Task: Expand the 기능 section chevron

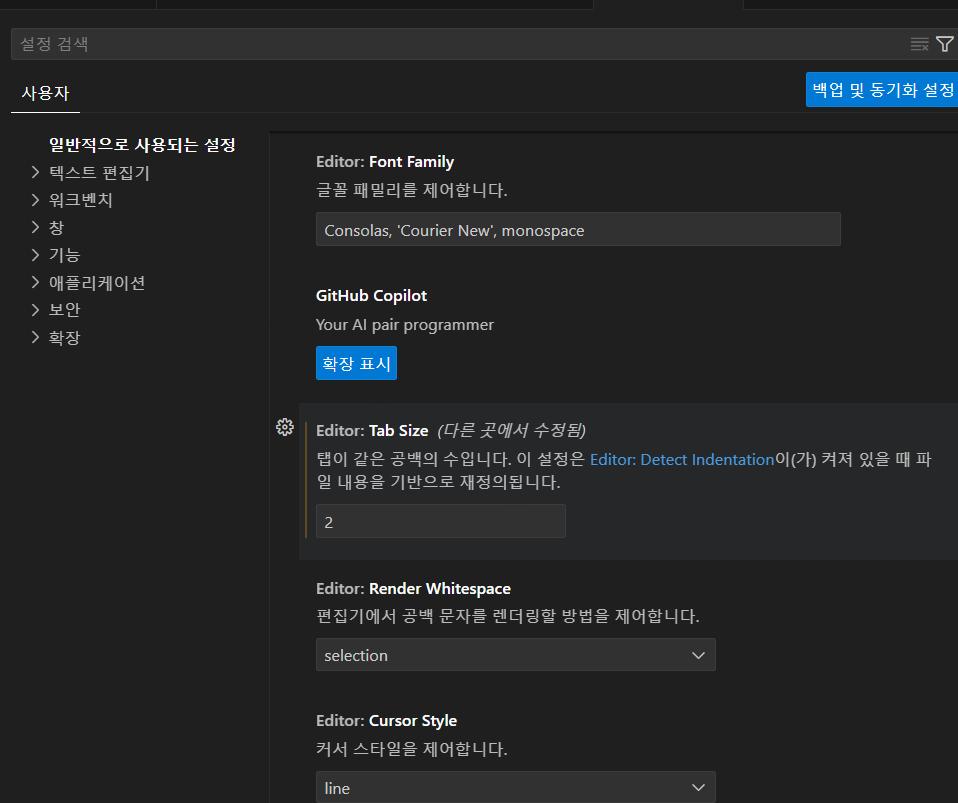Action: pyautogui.click(x=35, y=255)
